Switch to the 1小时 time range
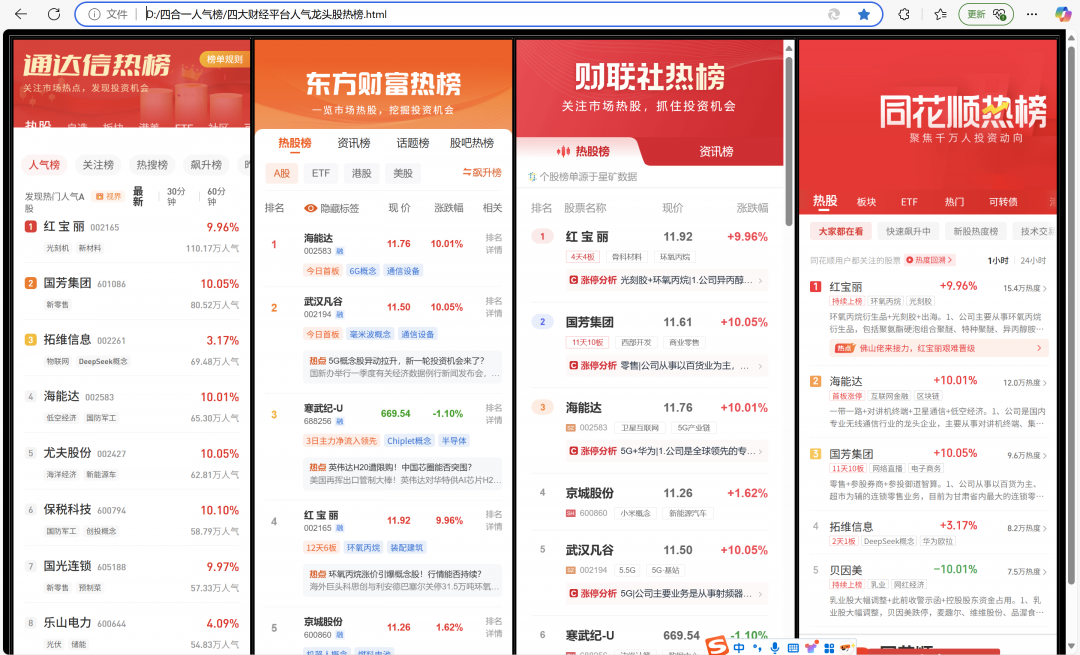 (997, 260)
